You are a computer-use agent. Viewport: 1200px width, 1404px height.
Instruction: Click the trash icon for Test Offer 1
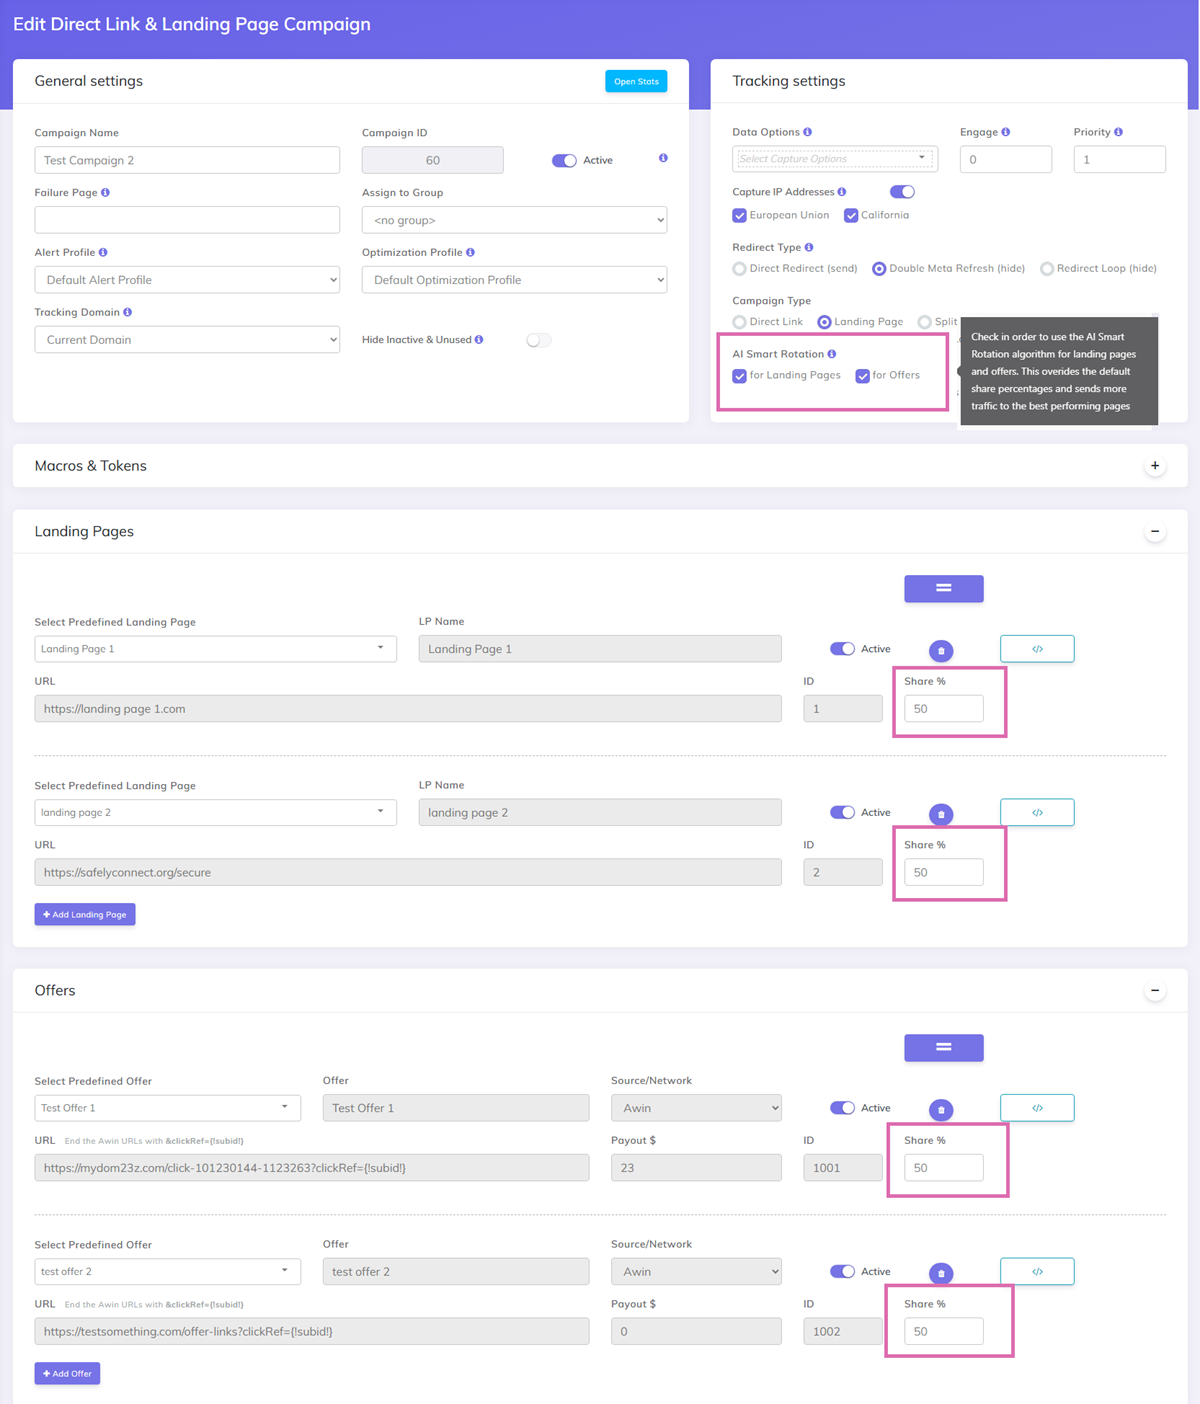[x=941, y=1110]
